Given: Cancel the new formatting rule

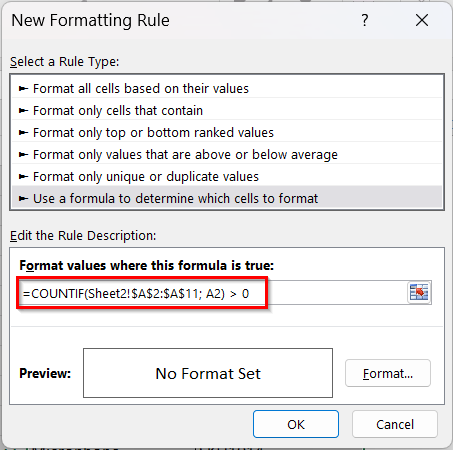Looking at the screenshot, I should tap(395, 424).
